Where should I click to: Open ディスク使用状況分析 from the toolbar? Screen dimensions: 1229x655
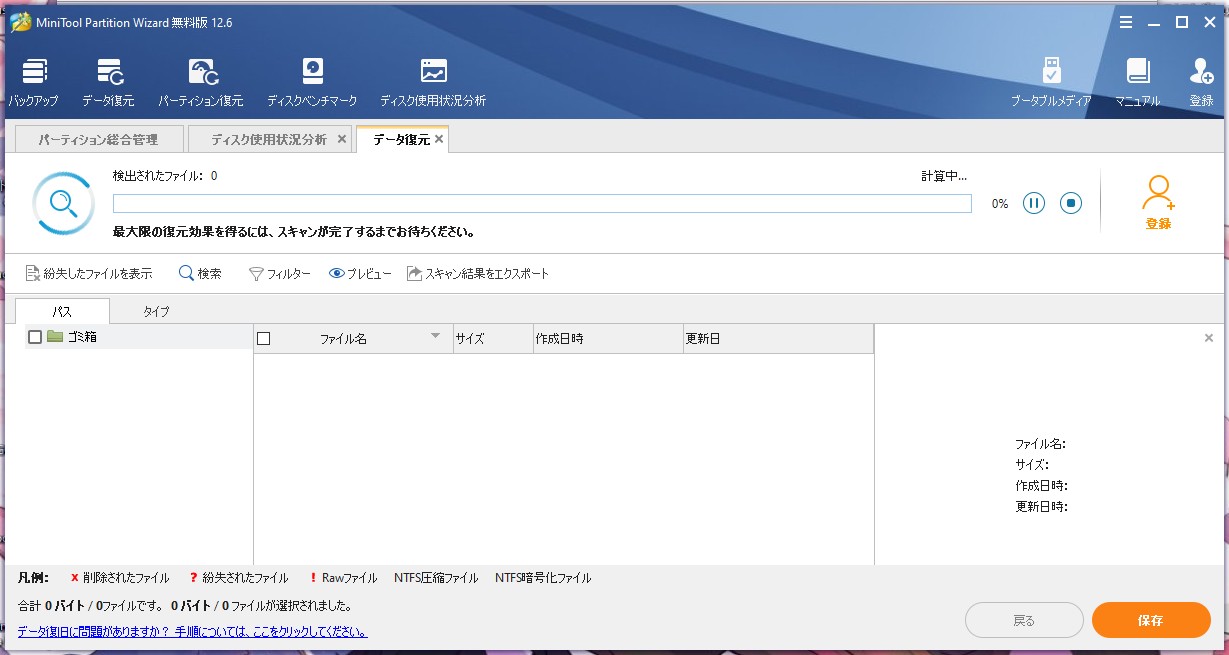433,82
